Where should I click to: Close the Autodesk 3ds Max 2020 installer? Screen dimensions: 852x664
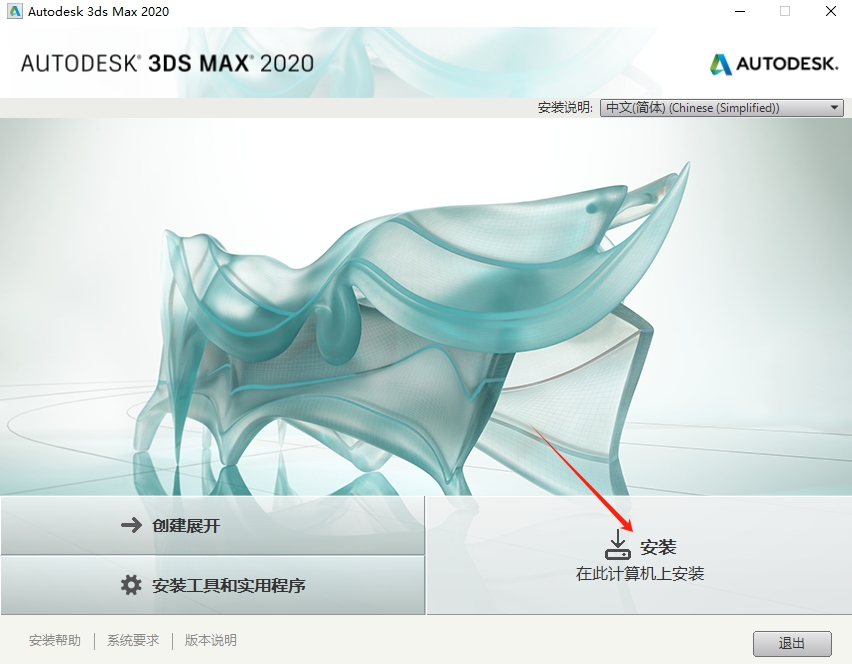tap(830, 11)
